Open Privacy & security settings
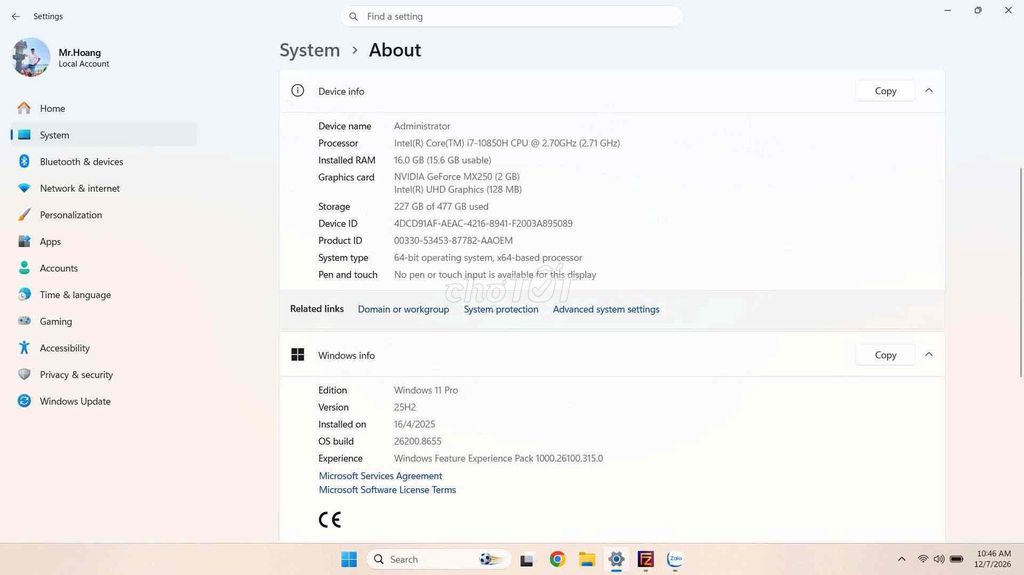Screen dimensions: 1024x575 click(x=104, y=374)
